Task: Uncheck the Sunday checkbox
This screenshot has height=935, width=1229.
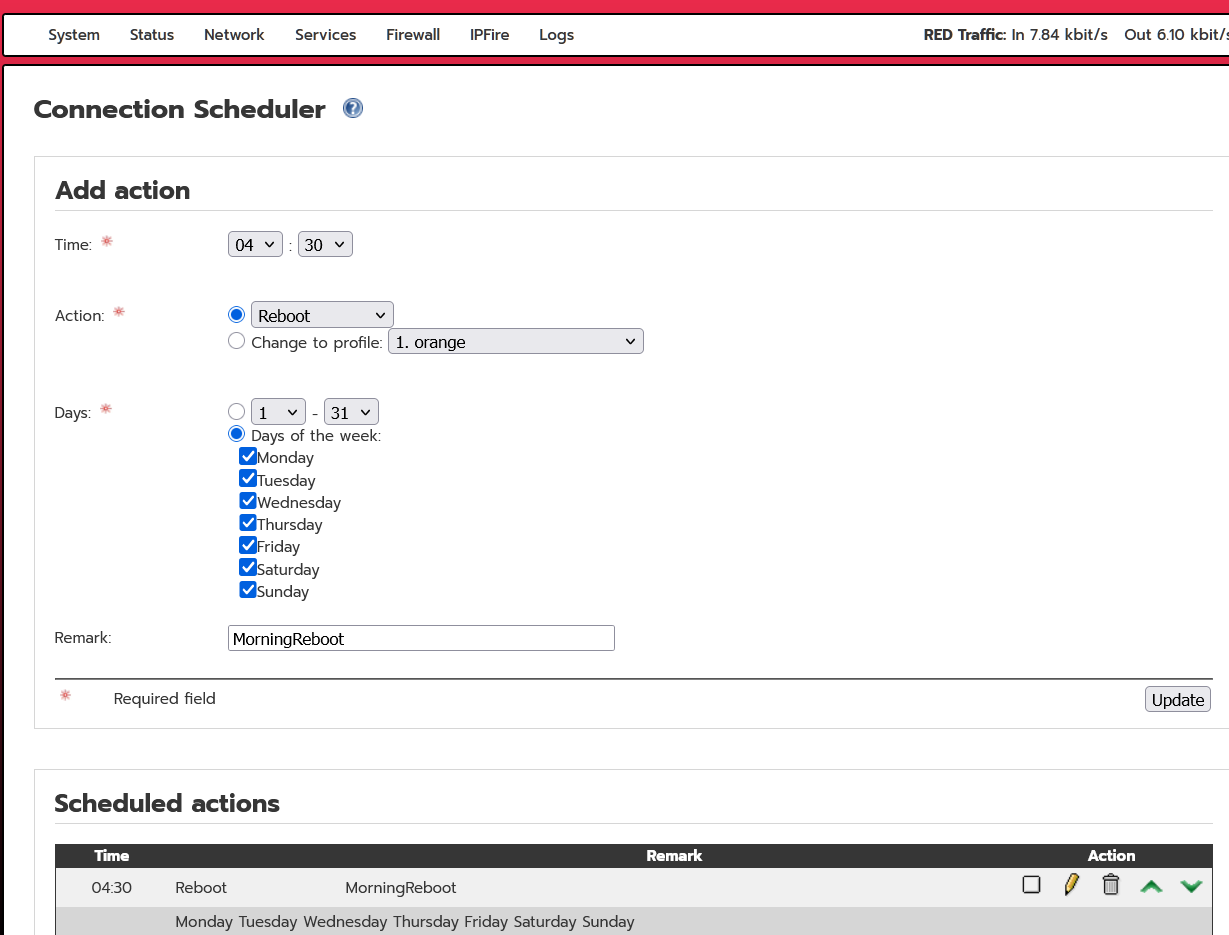Action: (248, 590)
